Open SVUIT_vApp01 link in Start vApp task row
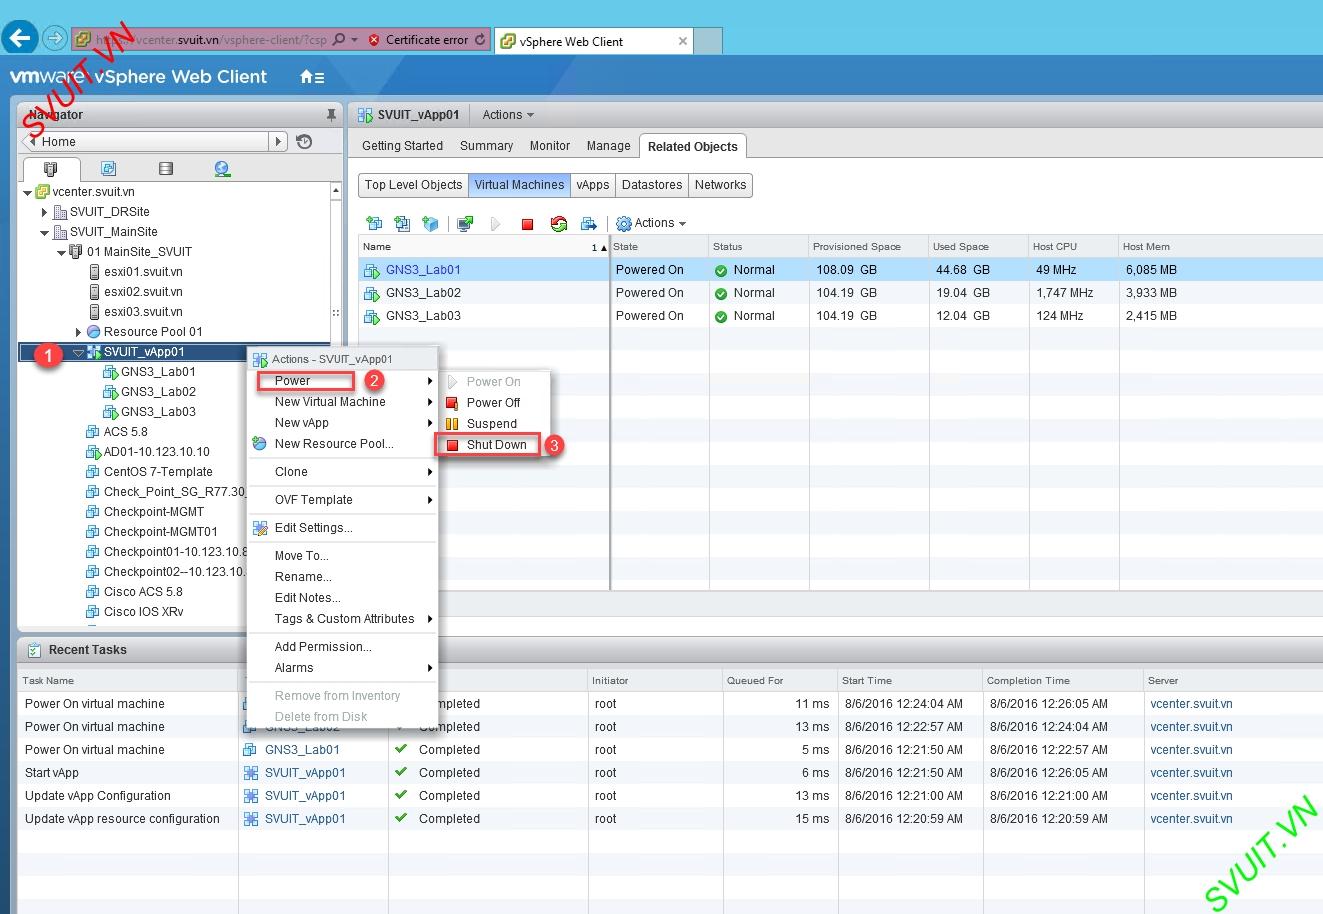Image resolution: width=1323 pixels, height=914 pixels. 305,773
